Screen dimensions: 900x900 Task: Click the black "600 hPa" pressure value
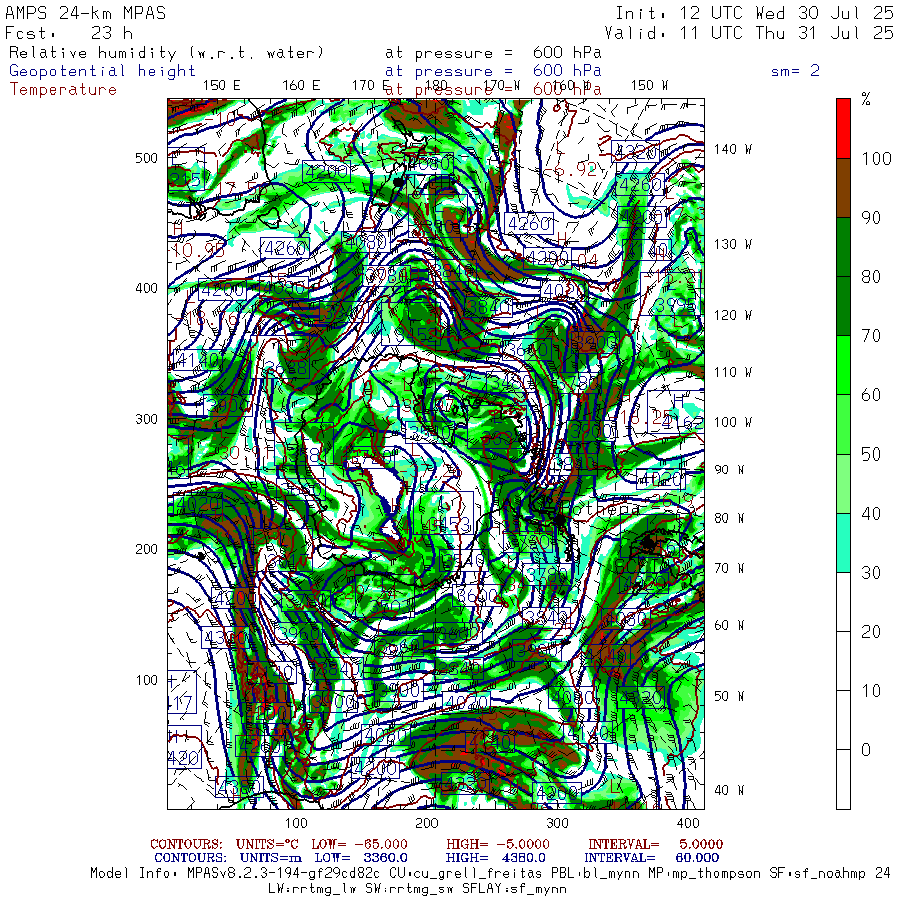(567, 53)
